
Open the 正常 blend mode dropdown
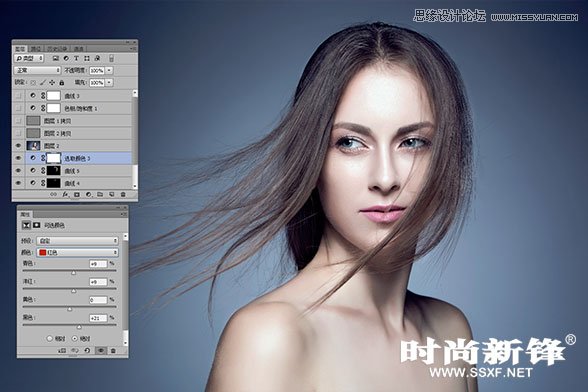click(x=37, y=70)
